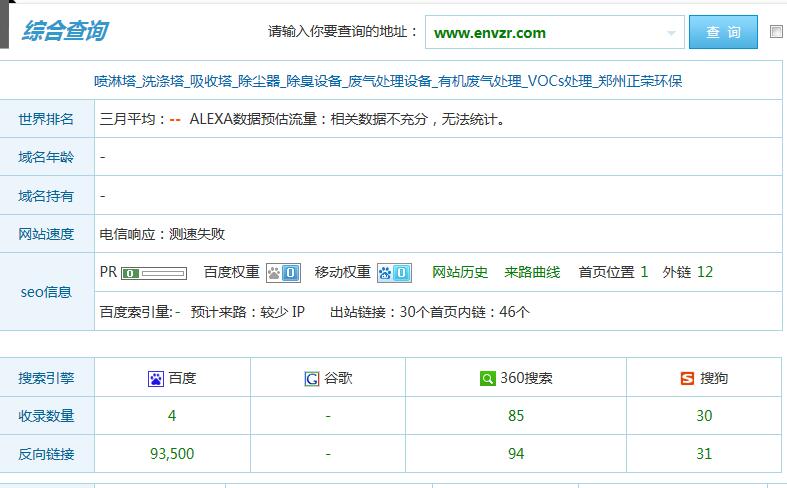Click the 外链 count 12
787x488 pixels.
click(705, 272)
